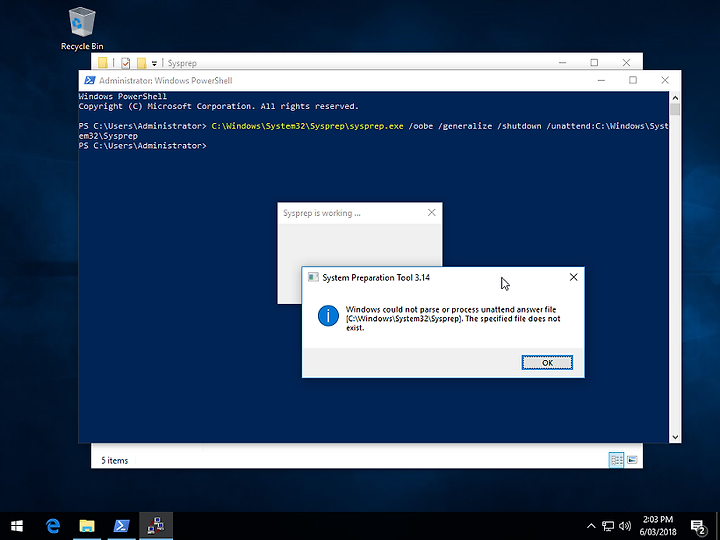Click the Copyright (C) Microsoft Corporation line
The width and height of the screenshot is (720, 540).
219,106
